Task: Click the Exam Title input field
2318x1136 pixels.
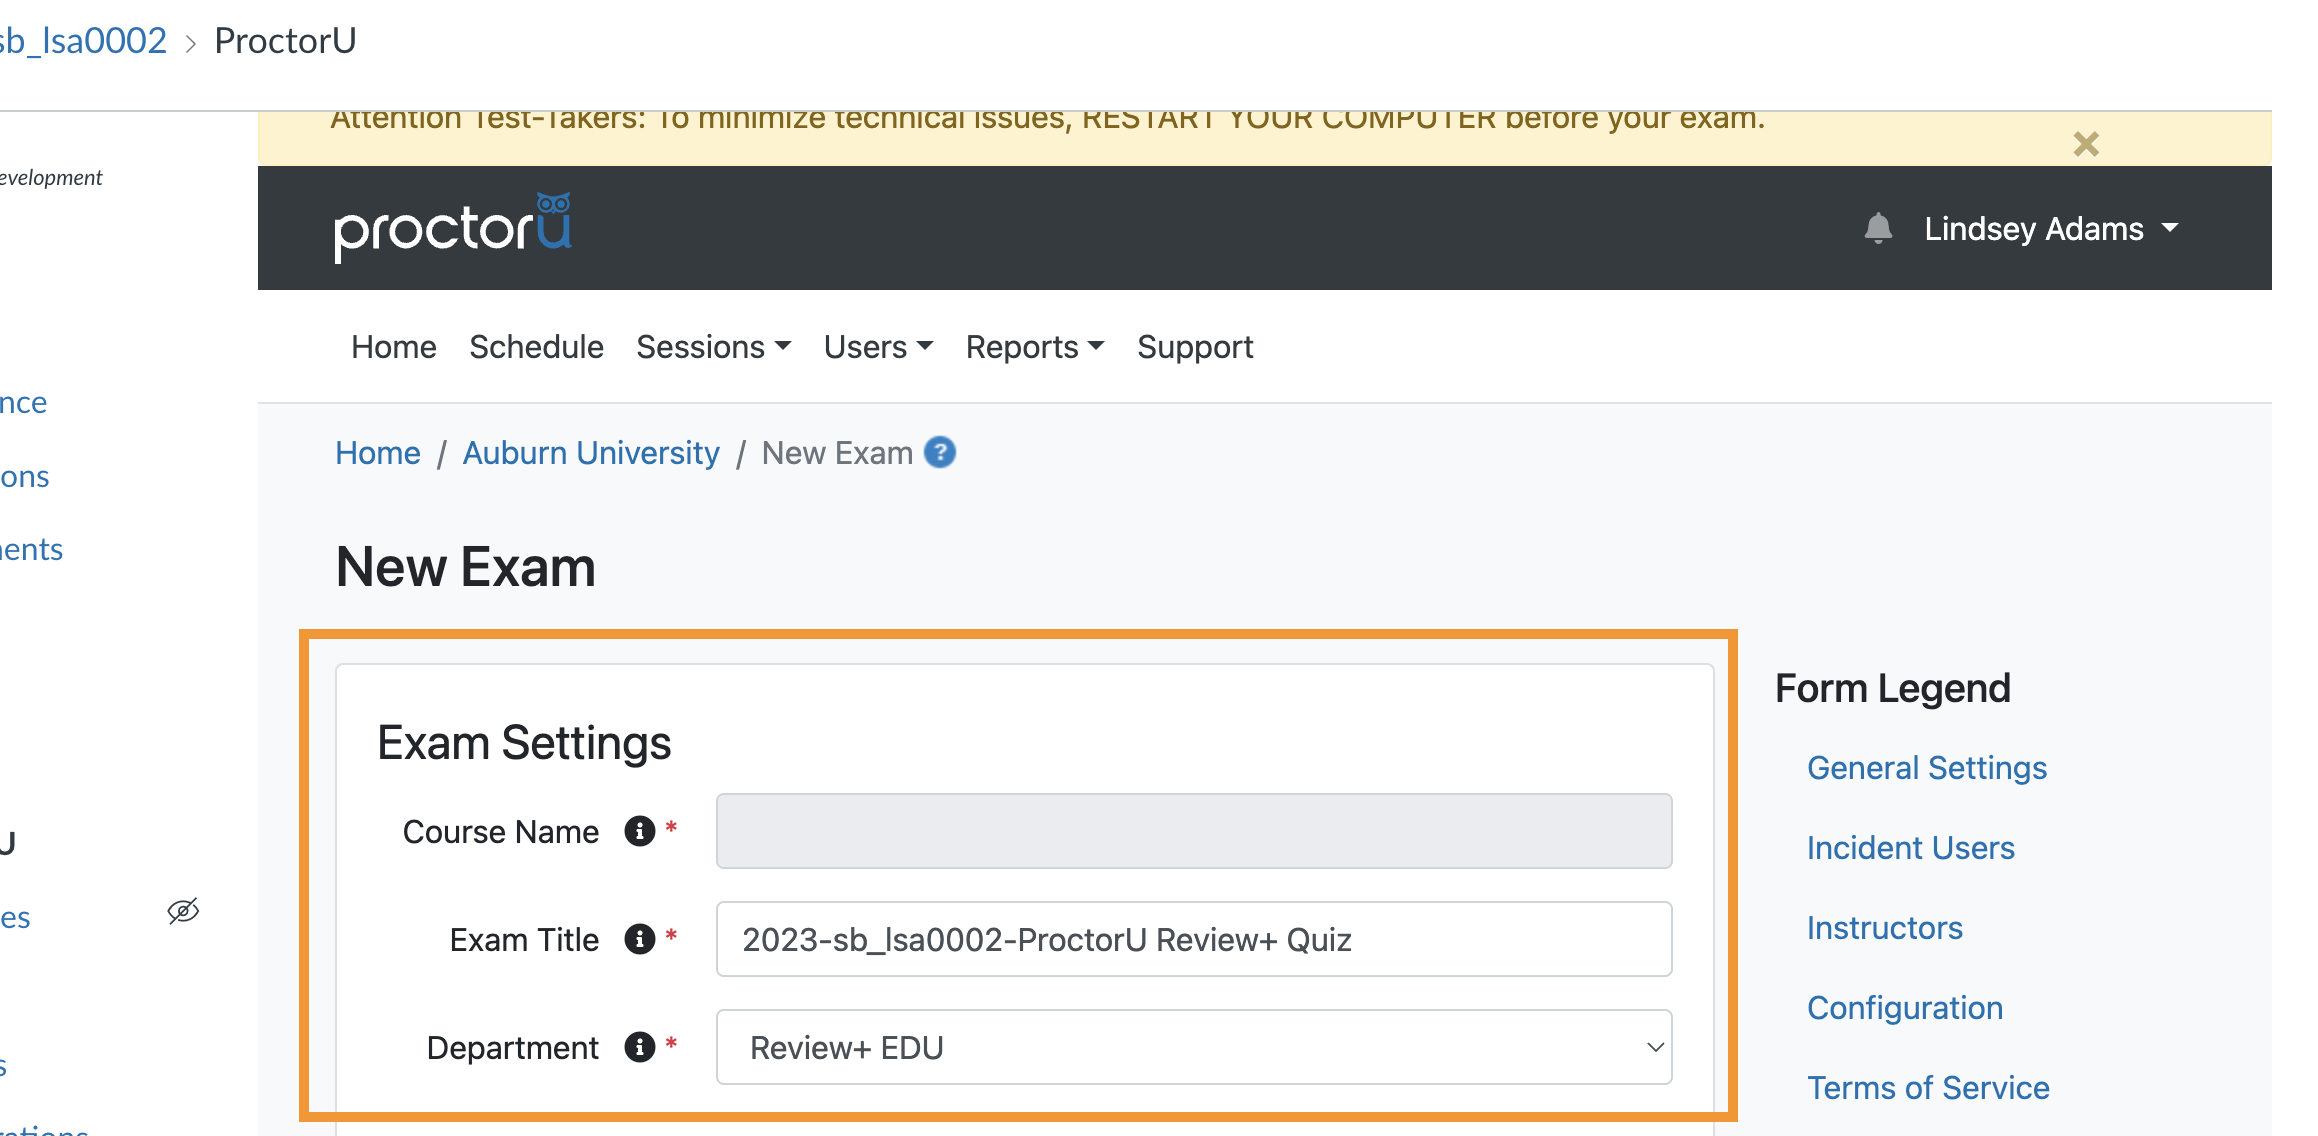Action: [x=1194, y=938]
